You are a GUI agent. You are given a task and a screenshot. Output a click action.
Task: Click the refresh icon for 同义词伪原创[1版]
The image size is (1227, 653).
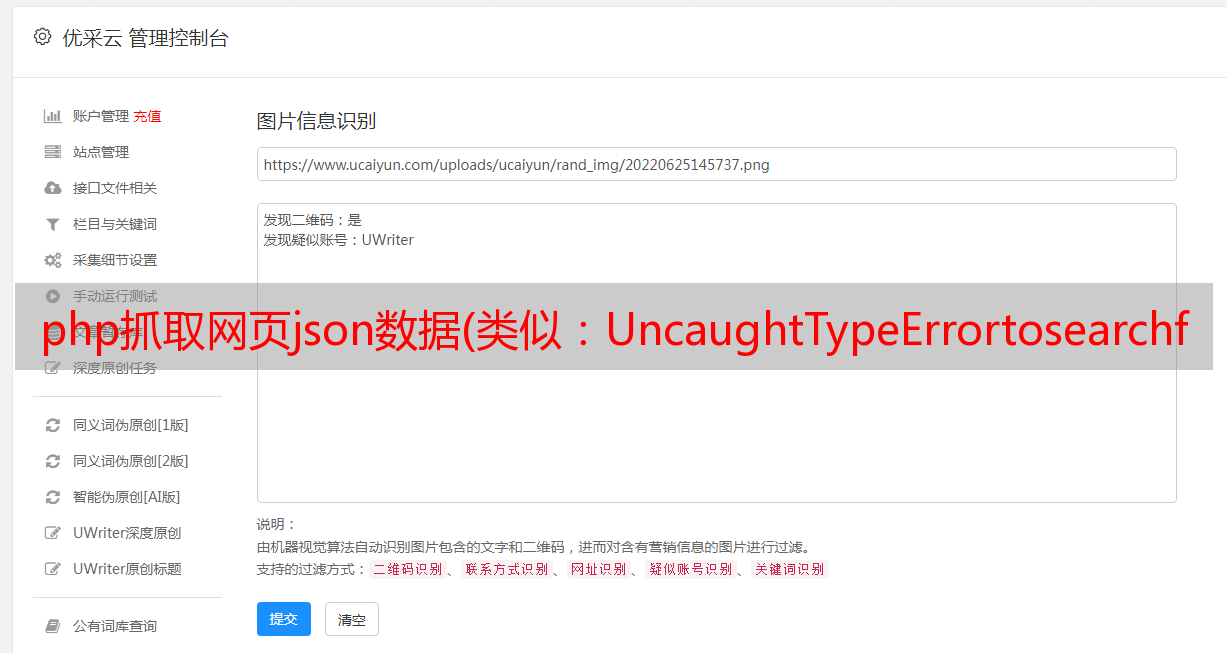click(53, 425)
